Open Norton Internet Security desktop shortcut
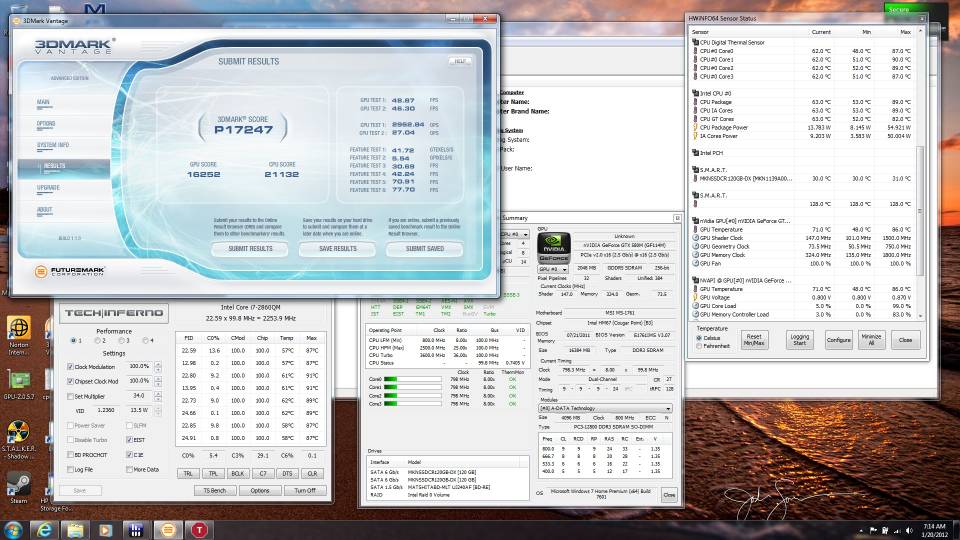Screen dimensions: 960x540 click(18, 336)
